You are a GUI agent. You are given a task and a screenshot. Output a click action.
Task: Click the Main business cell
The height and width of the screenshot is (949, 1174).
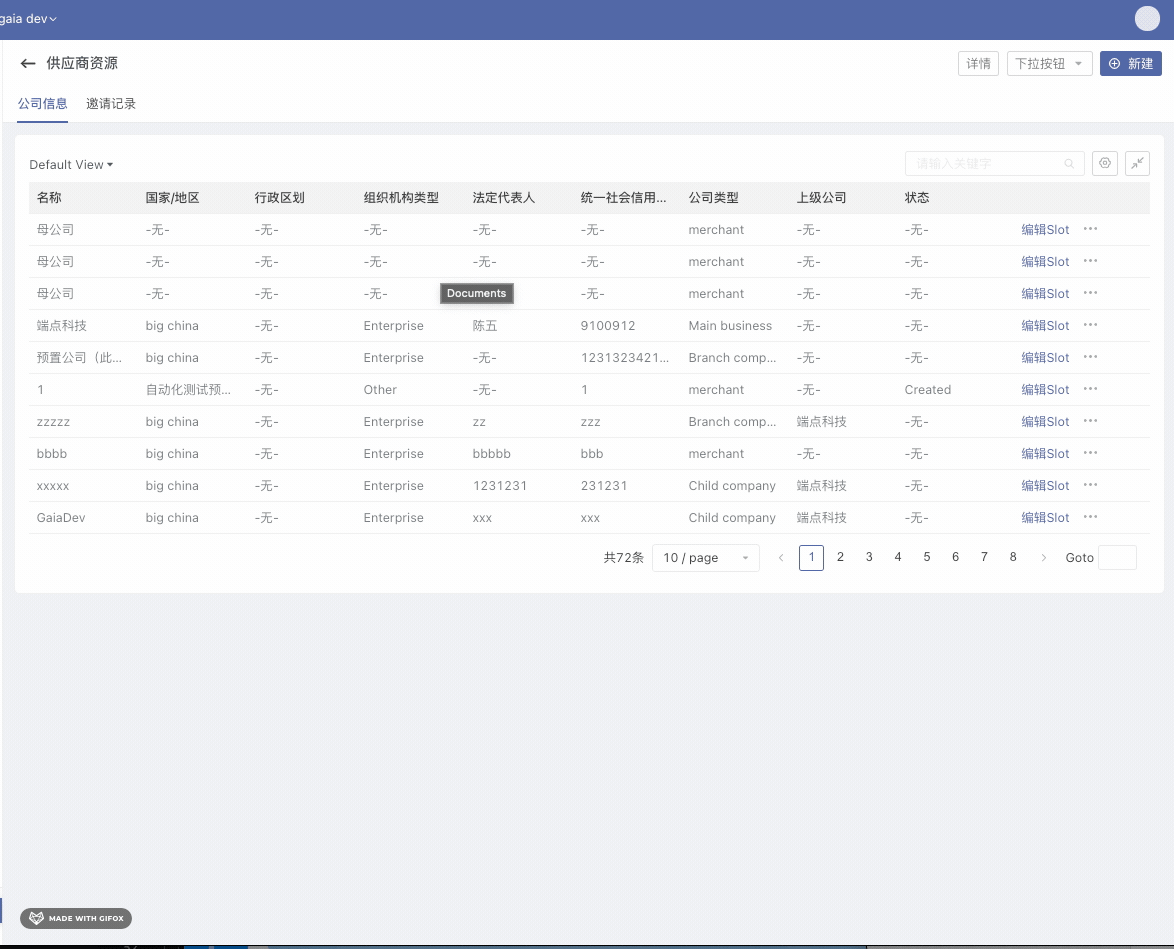pos(730,326)
